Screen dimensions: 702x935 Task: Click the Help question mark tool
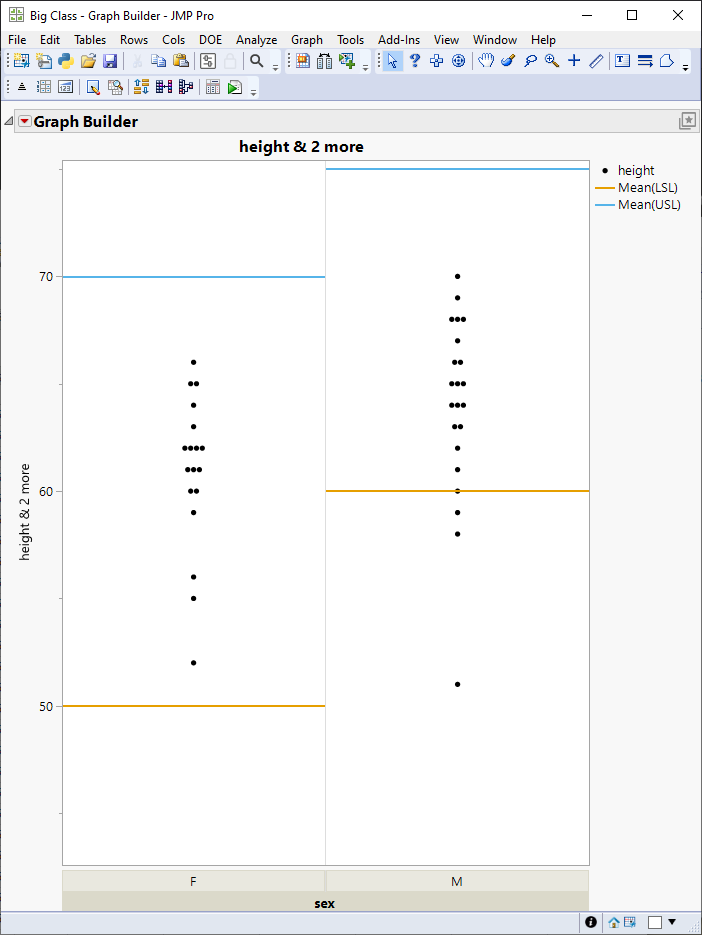point(415,61)
